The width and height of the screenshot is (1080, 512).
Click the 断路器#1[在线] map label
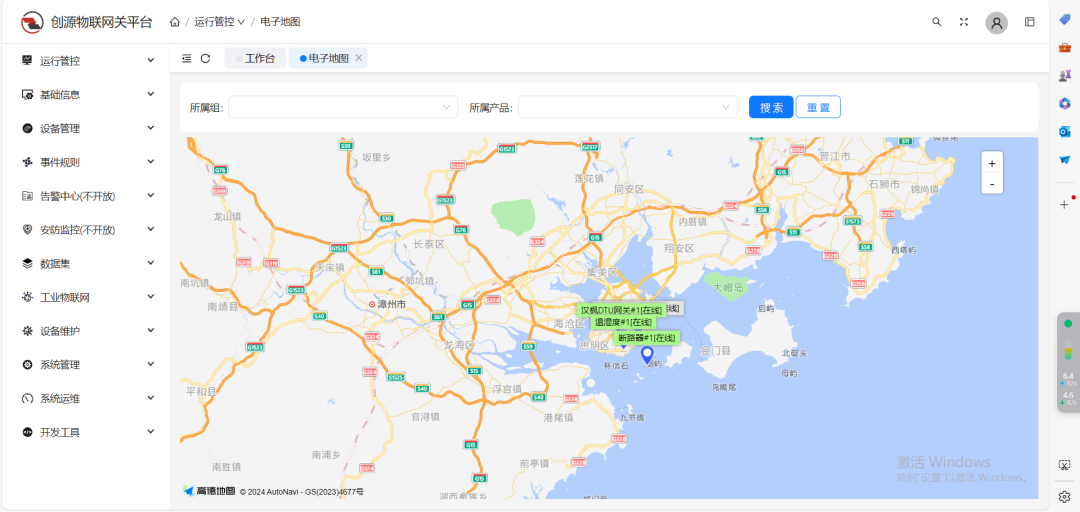coord(646,338)
